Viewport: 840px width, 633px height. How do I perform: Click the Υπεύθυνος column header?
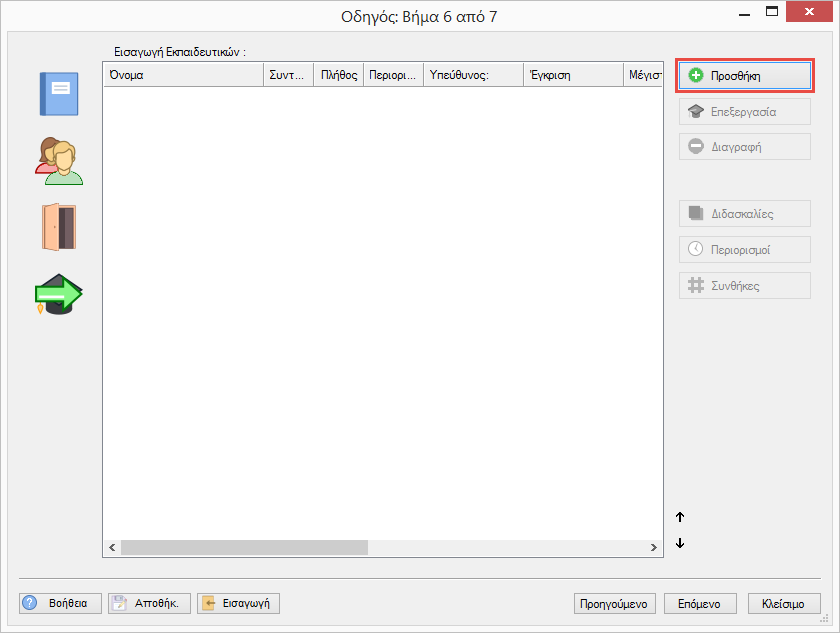[x=472, y=75]
